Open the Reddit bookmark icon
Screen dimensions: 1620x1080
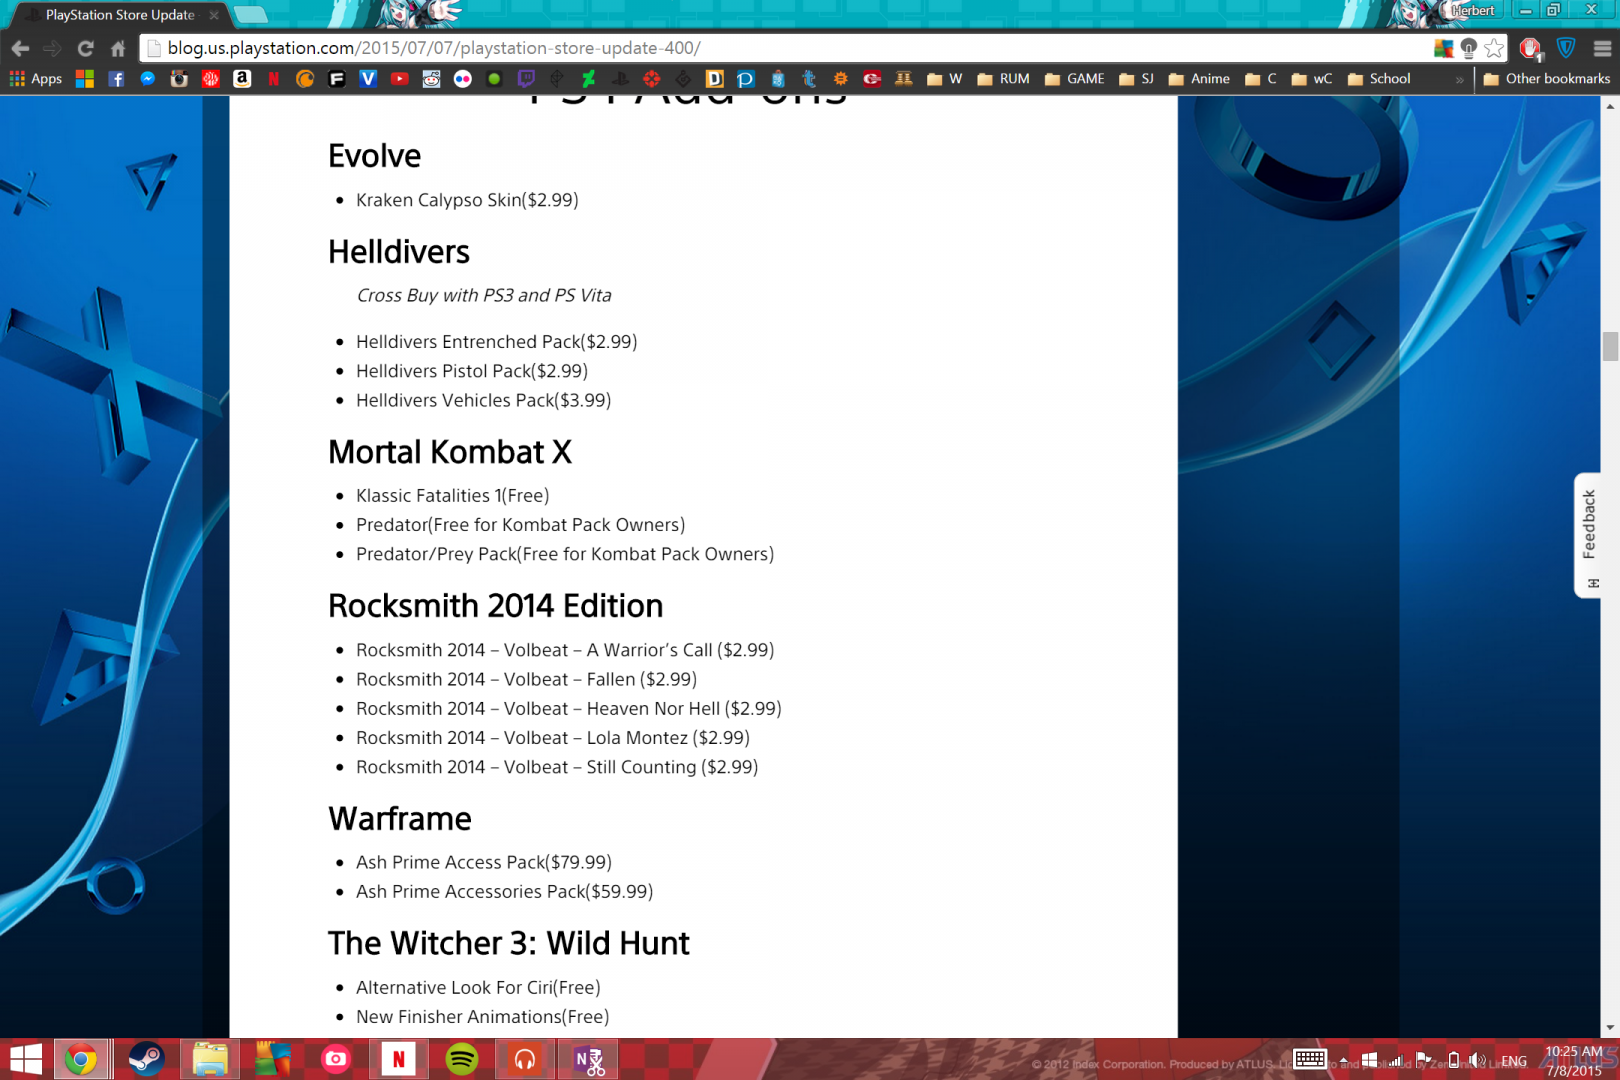pyautogui.click(x=431, y=79)
